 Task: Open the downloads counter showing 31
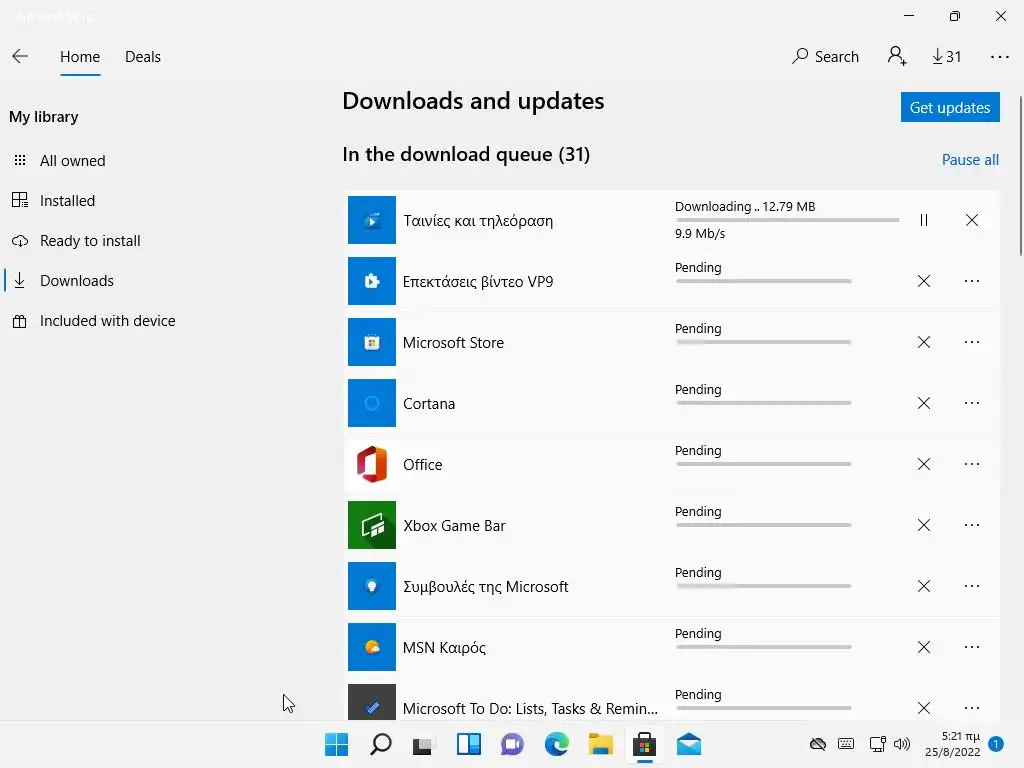[x=946, y=57]
